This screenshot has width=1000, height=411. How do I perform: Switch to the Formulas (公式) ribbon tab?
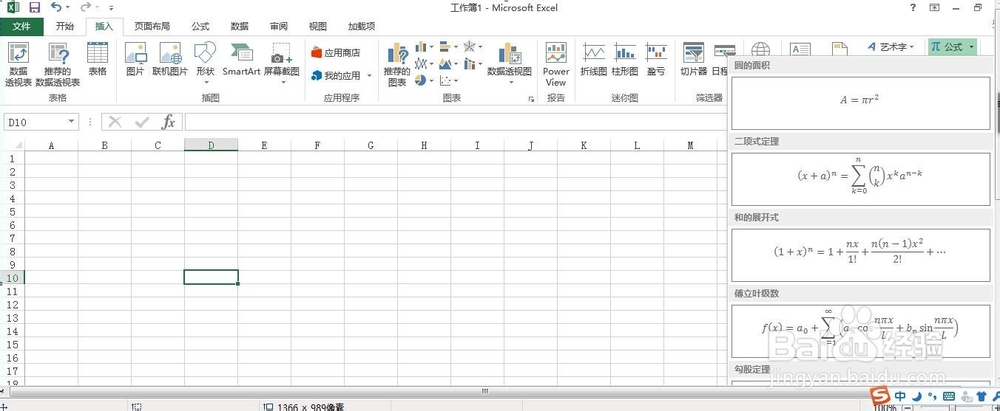(x=200, y=26)
